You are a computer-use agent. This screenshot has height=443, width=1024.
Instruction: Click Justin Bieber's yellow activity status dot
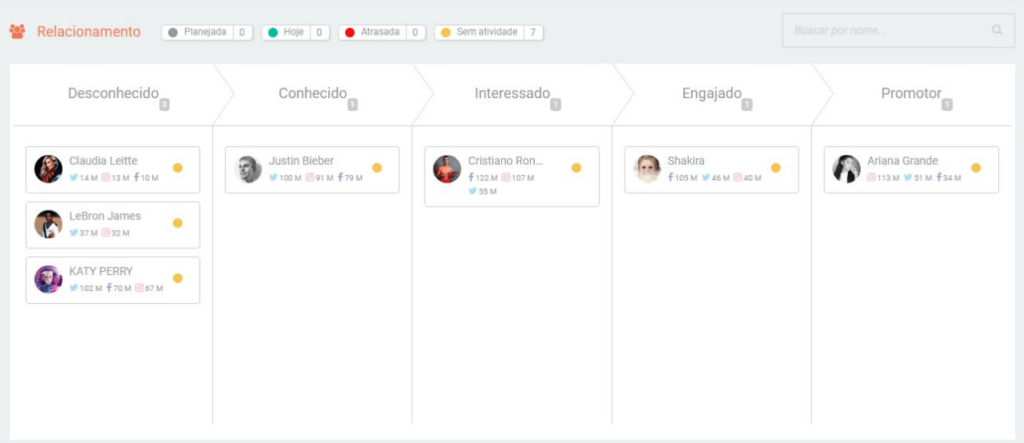coord(377,168)
